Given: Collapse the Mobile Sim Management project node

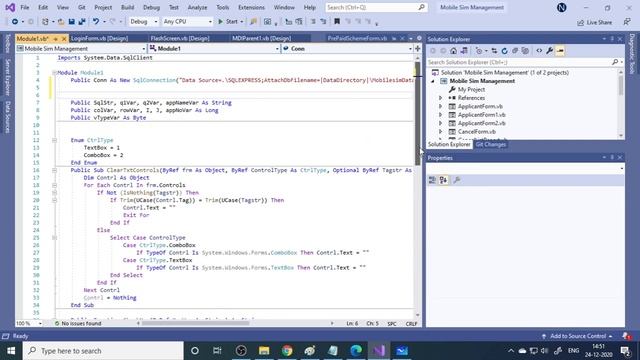Looking at the screenshot, I should pos(433,81).
